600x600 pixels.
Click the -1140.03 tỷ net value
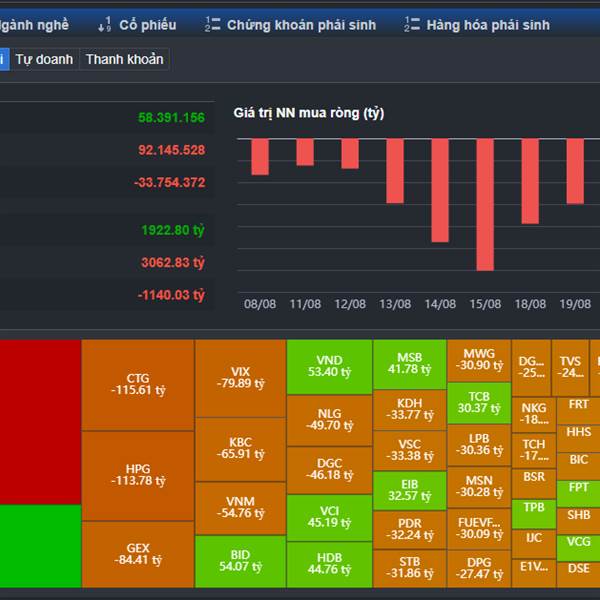171,295
